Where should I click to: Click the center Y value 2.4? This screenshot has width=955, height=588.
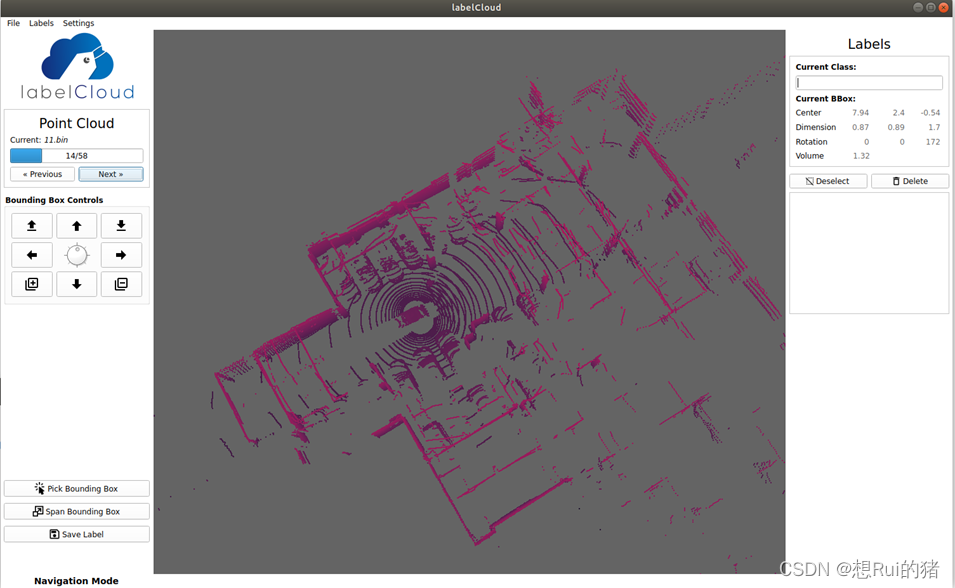click(x=898, y=113)
